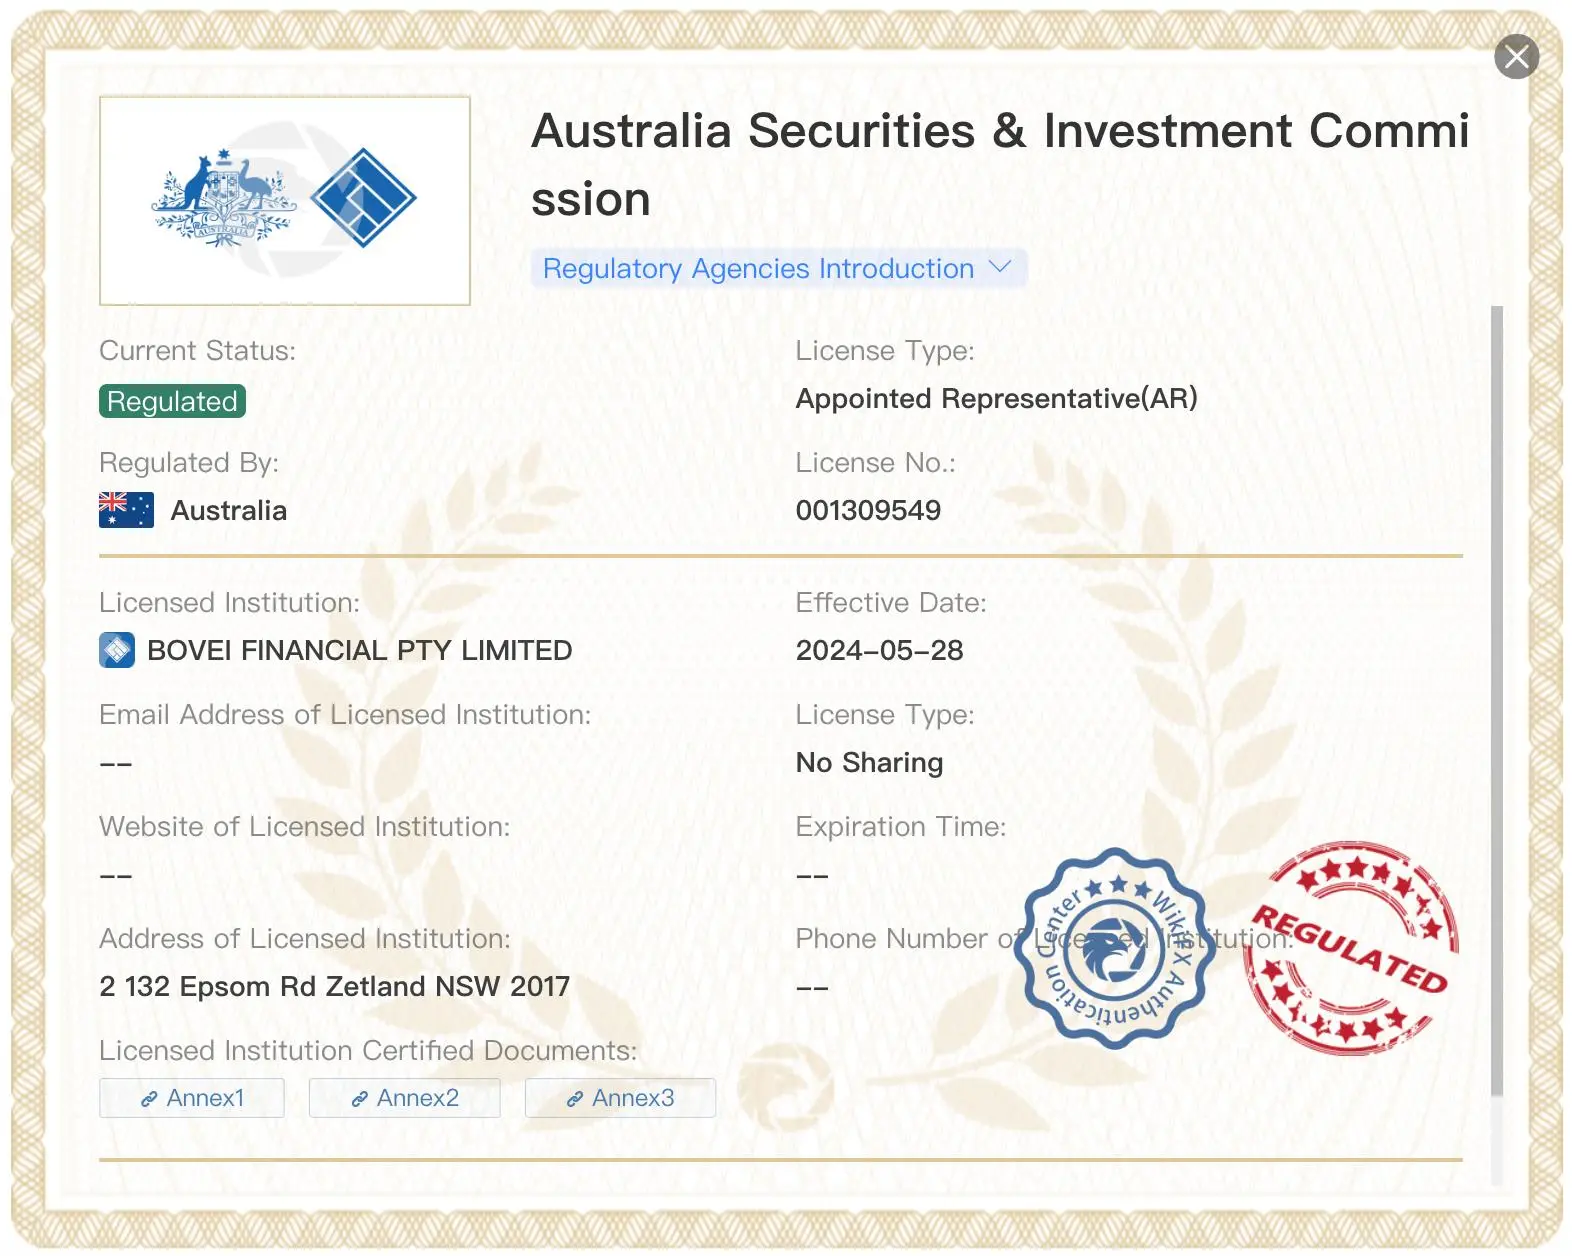Image resolution: width=1572 pixels, height=1256 pixels.
Task: Open the Annex3 certified document
Action: (620, 1098)
